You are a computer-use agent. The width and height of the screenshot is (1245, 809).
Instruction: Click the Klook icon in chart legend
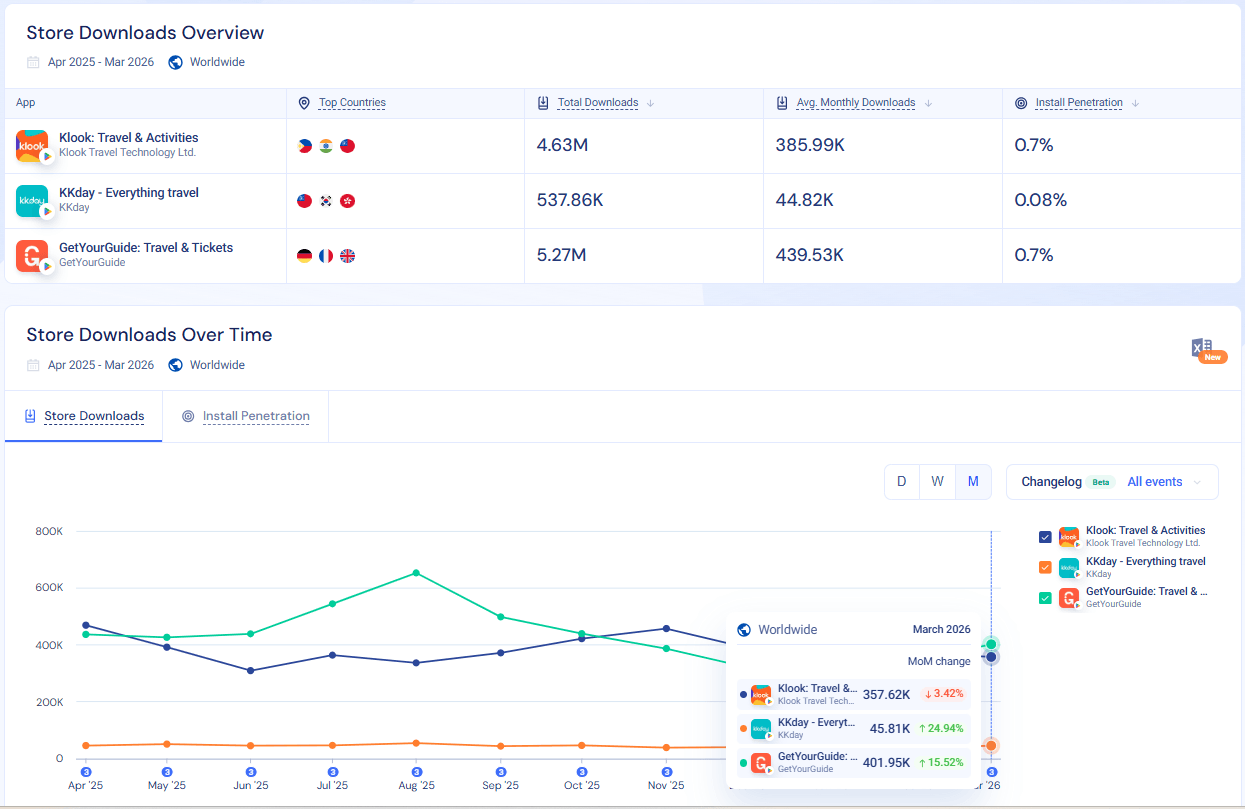[1069, 537]
